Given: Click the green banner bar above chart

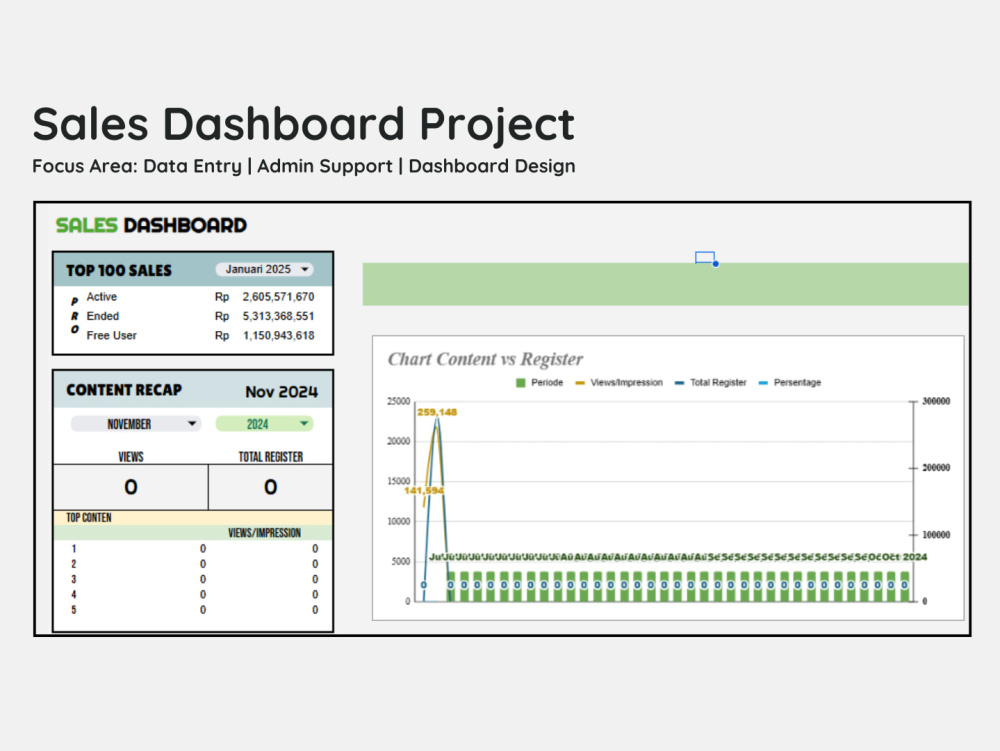Looking at the screenshot, I should (665, 284).
